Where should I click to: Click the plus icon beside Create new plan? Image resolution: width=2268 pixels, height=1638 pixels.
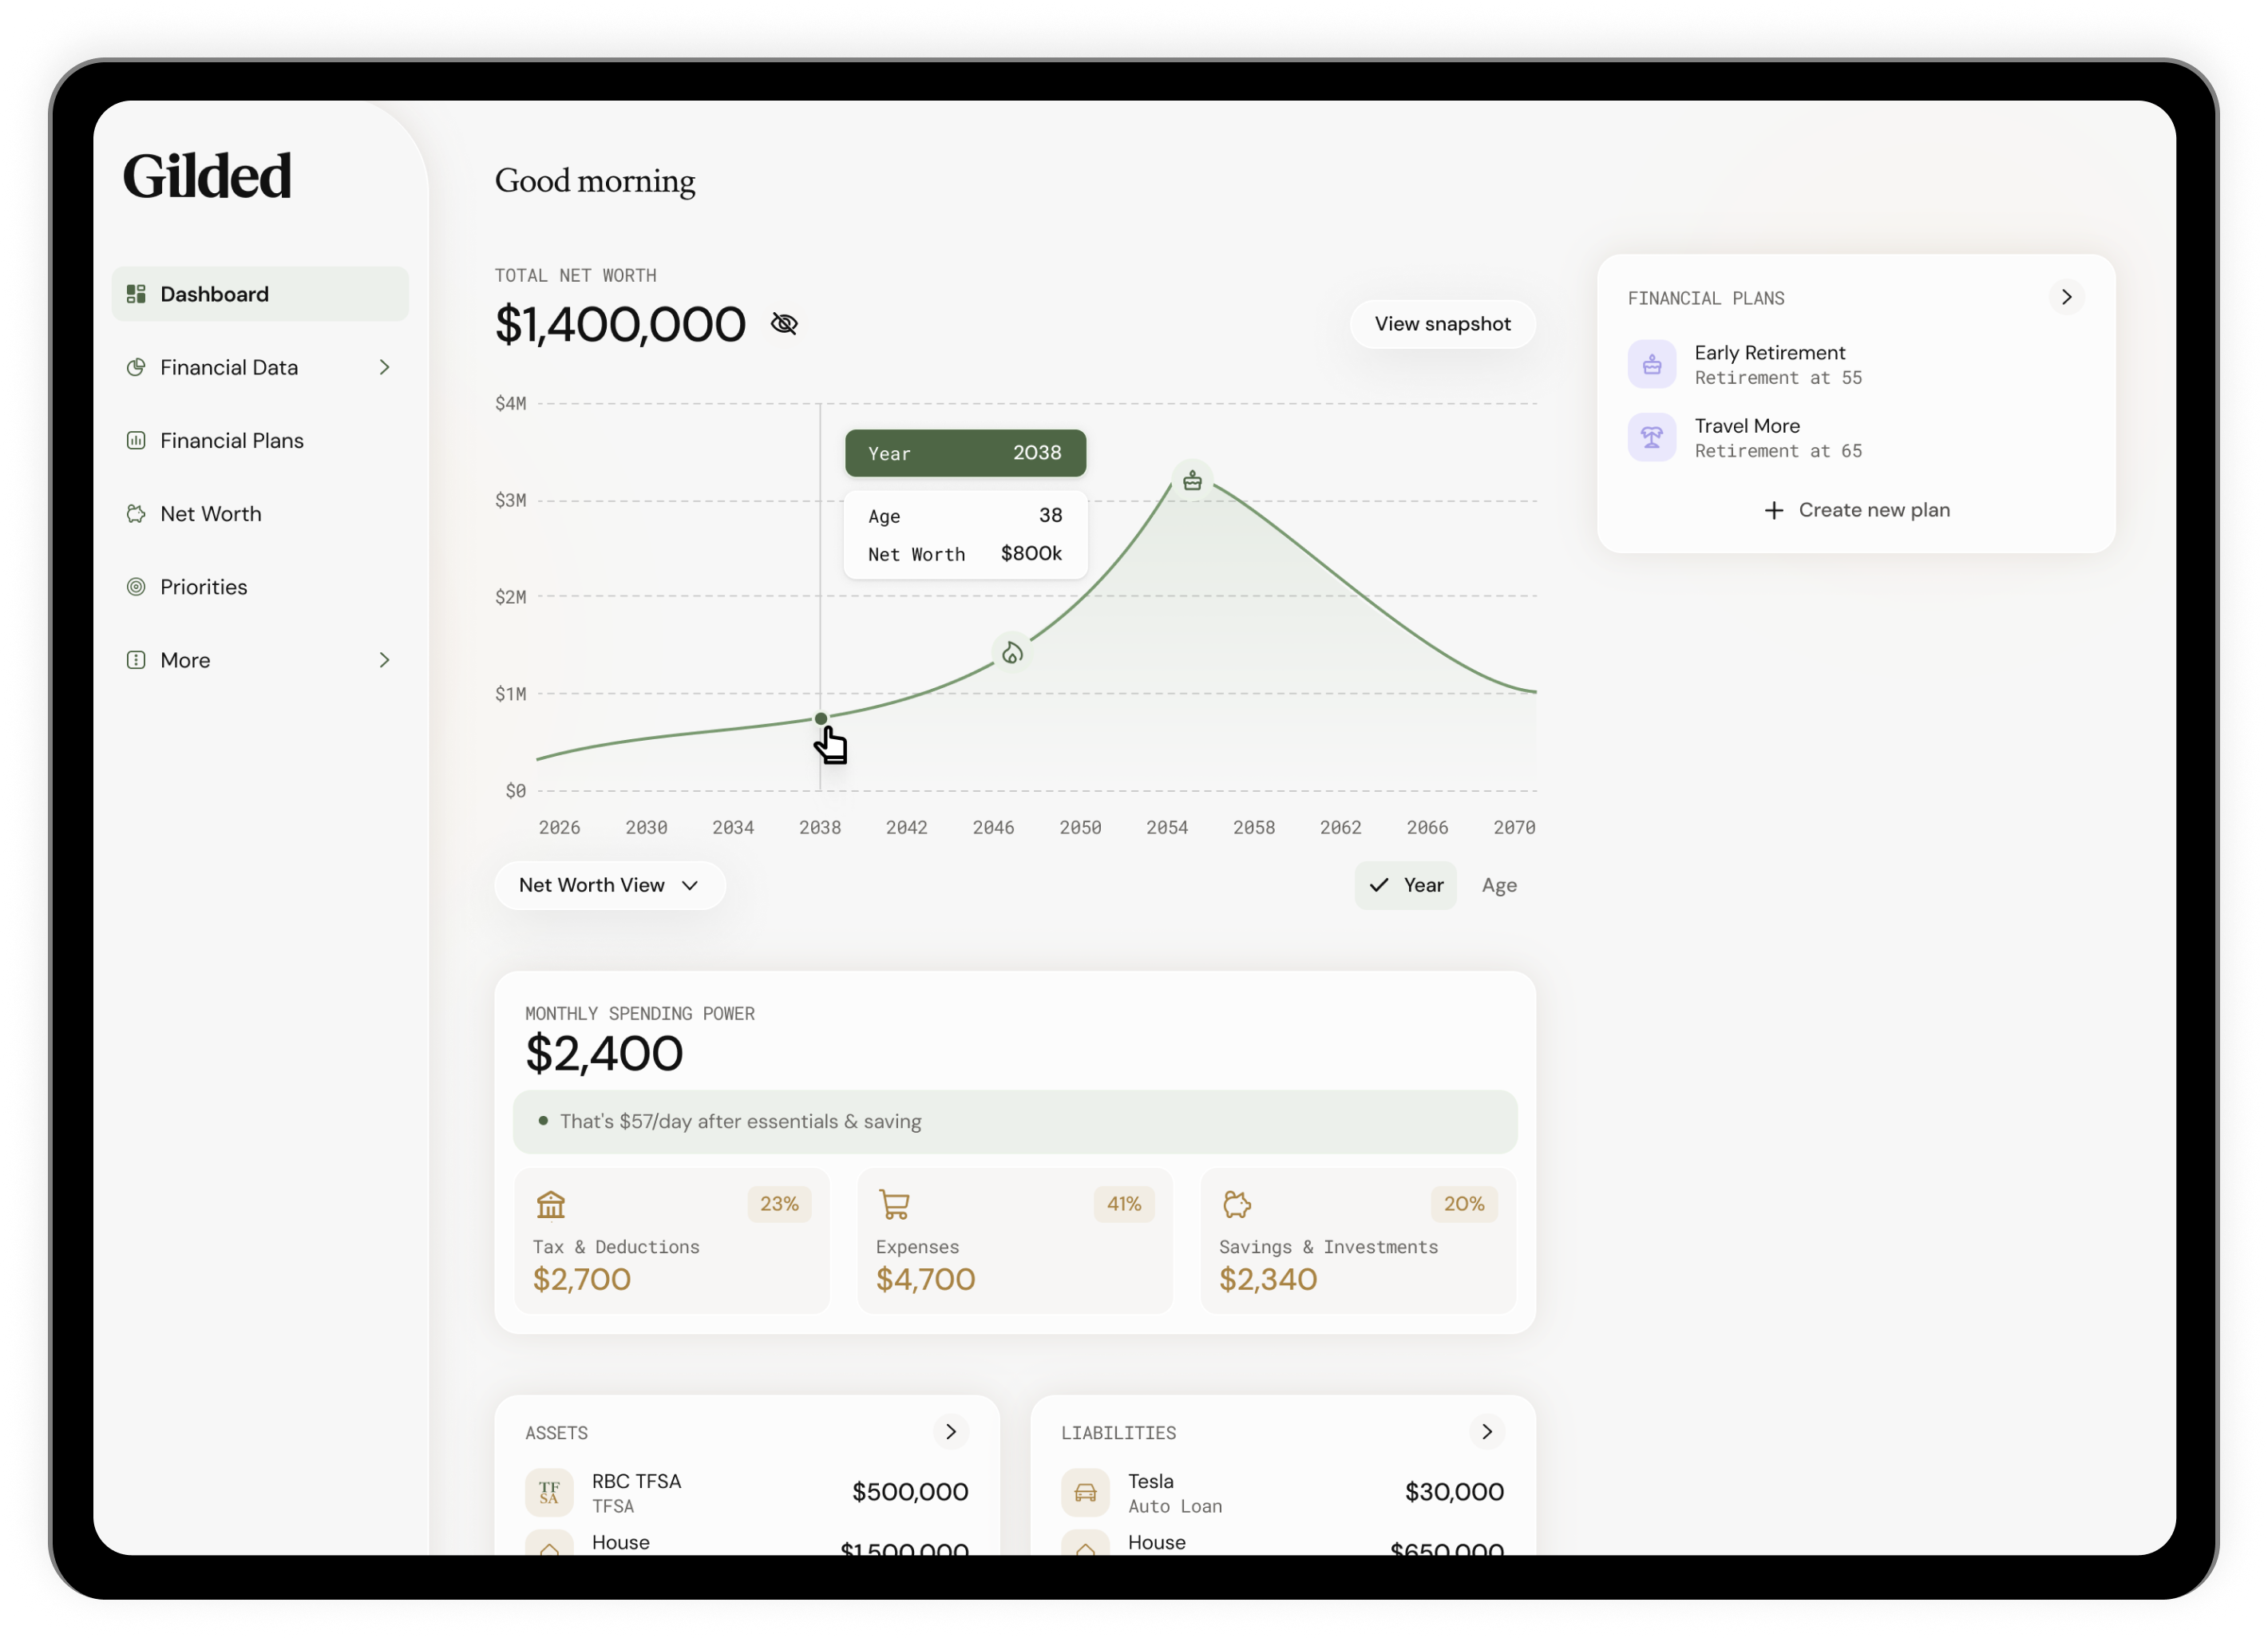(x=1773, y=510)
